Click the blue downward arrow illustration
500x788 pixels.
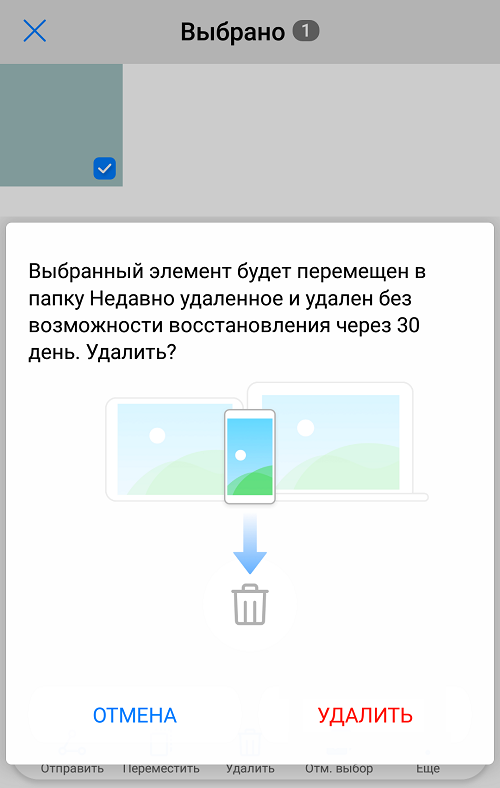250,544
